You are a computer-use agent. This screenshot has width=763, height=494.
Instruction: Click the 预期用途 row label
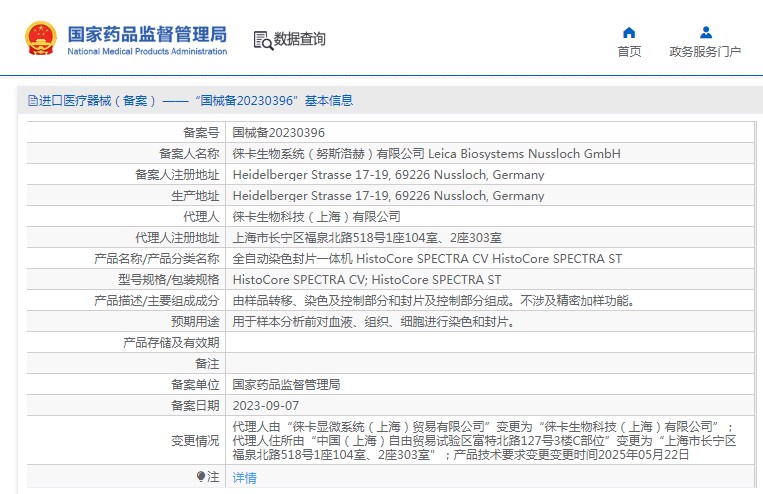click(195, 321)
